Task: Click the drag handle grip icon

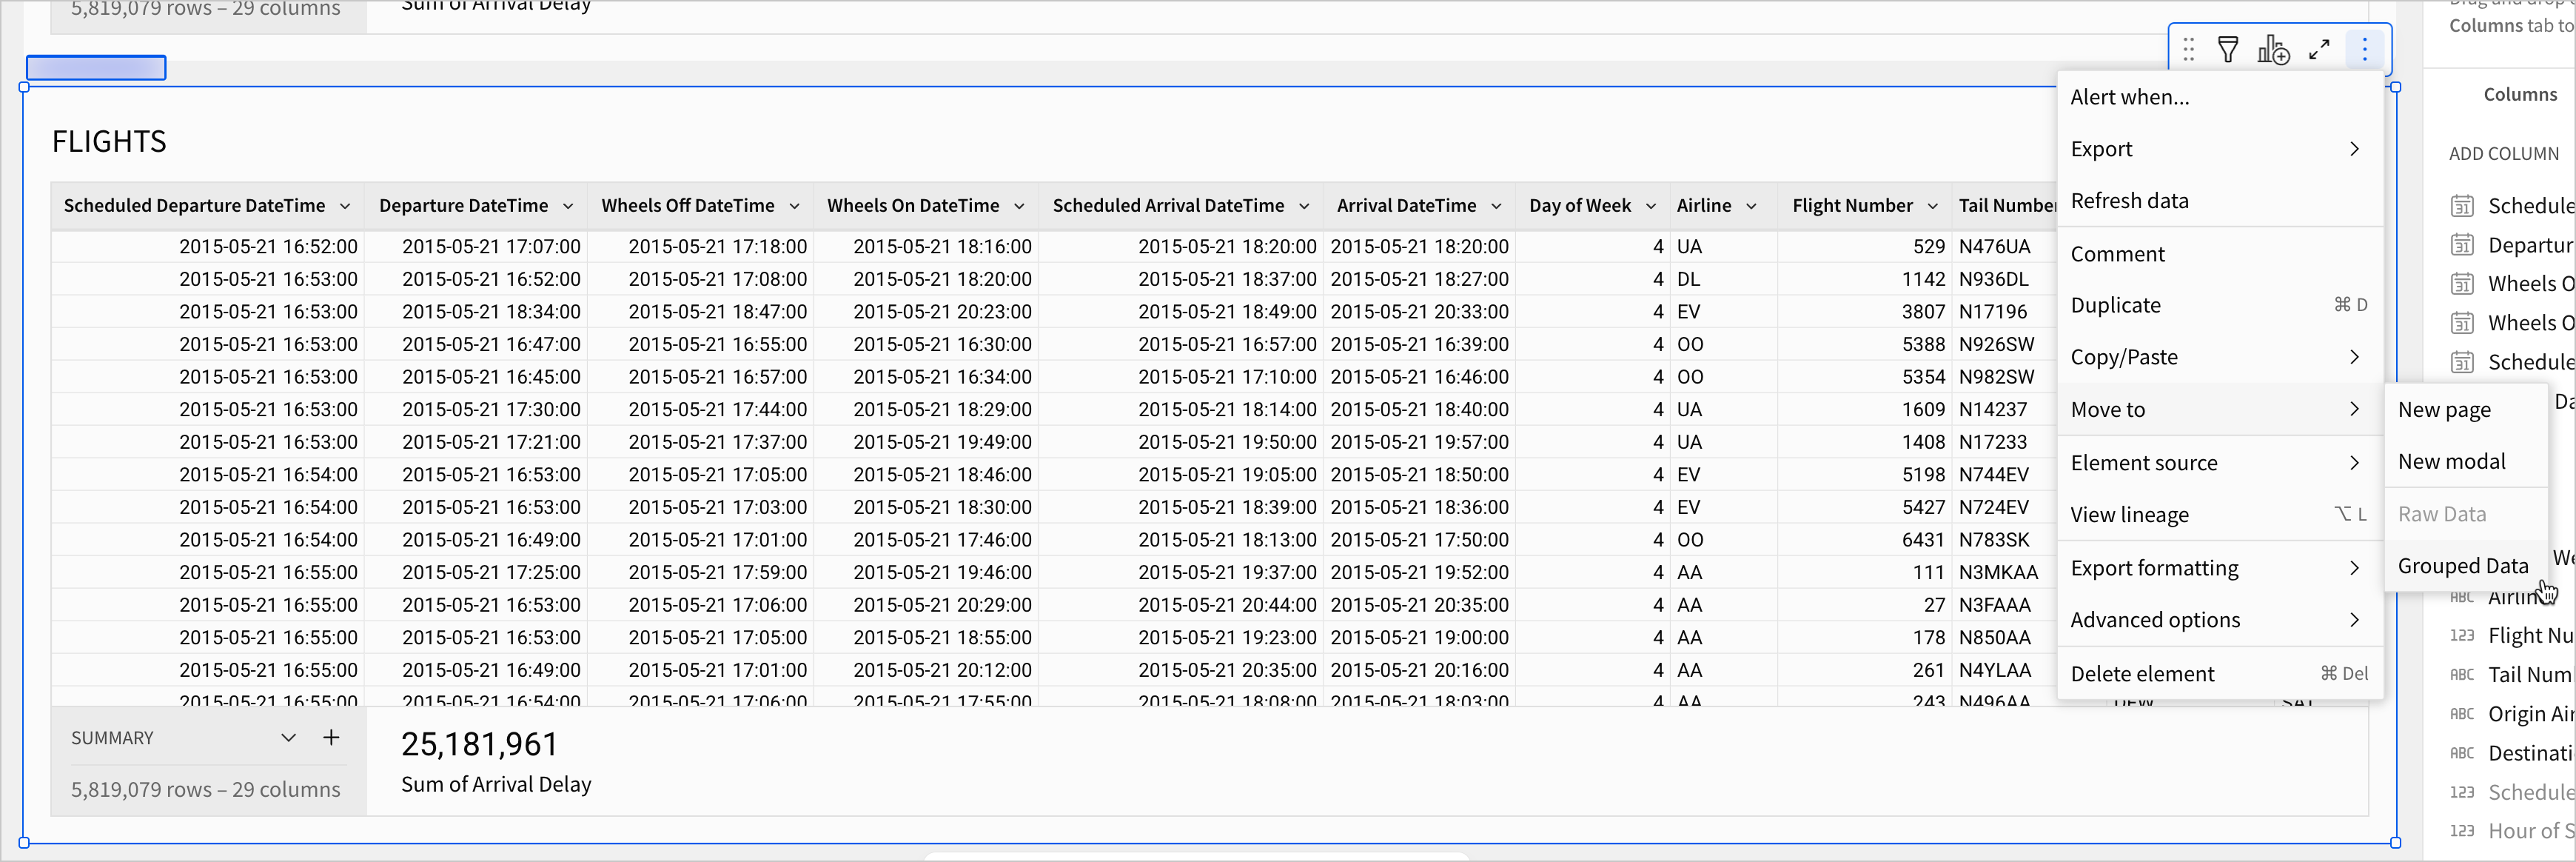Action: pos(2188,49)
